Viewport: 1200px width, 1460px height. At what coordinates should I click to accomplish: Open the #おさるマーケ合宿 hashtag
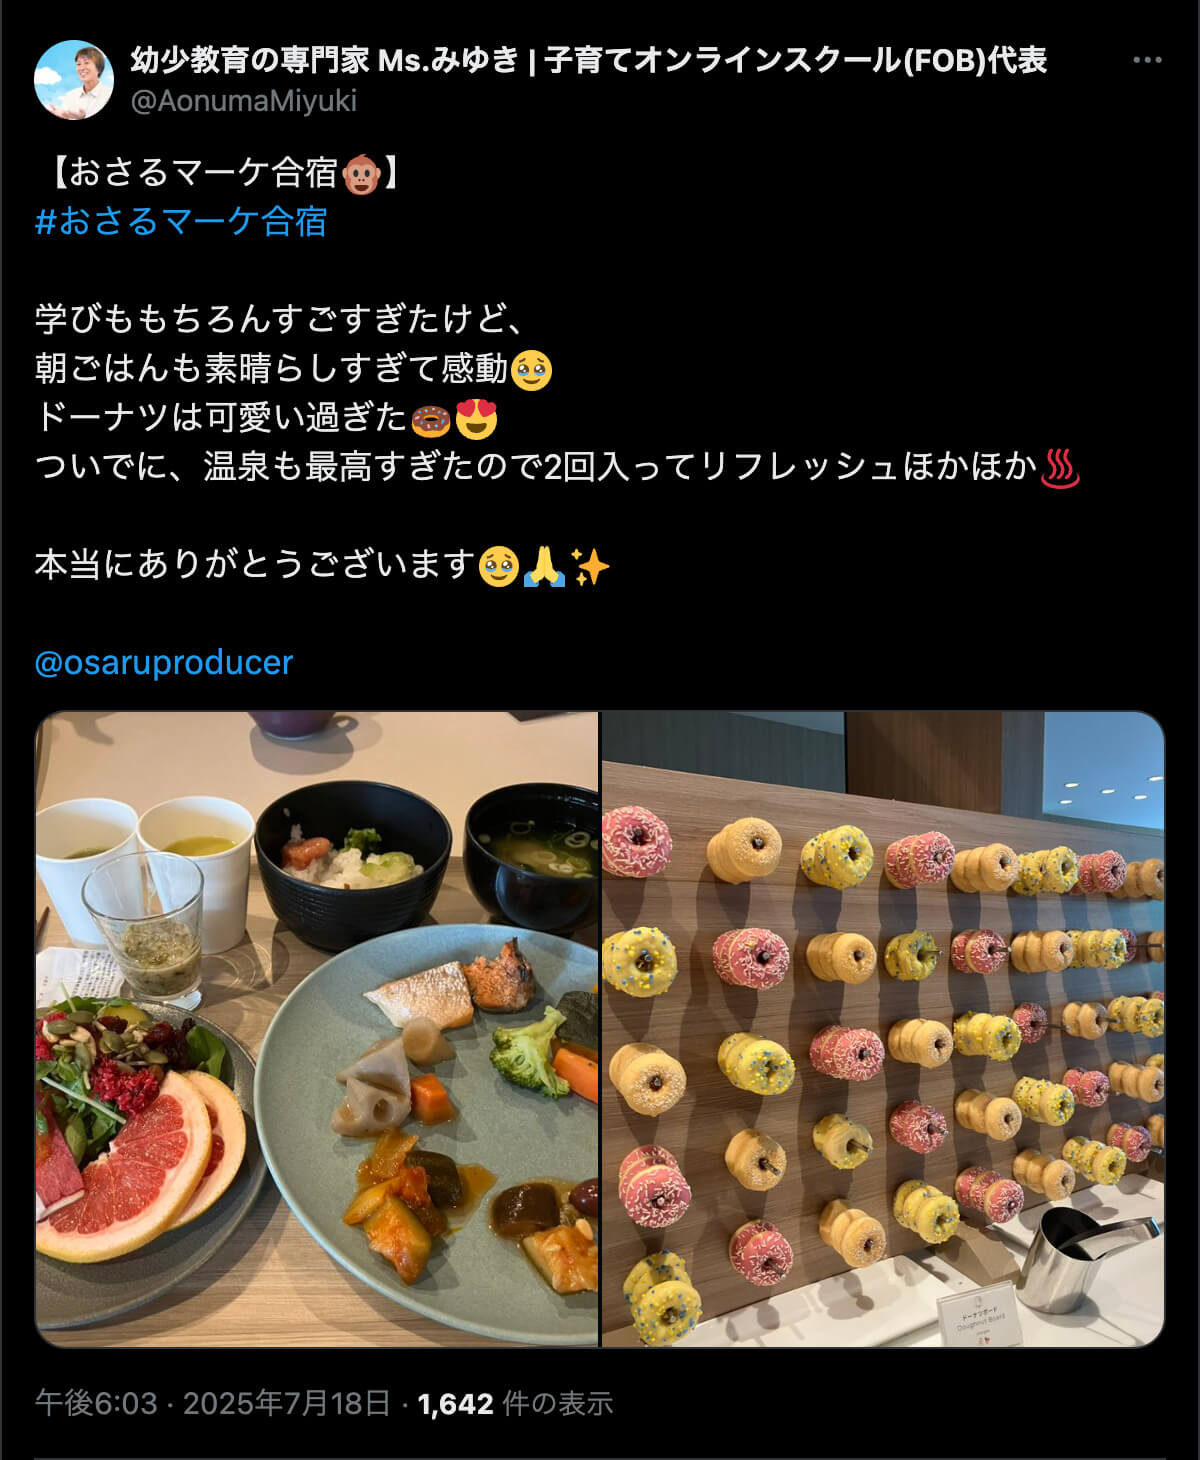pyautogui.click(x=181, y=221)
